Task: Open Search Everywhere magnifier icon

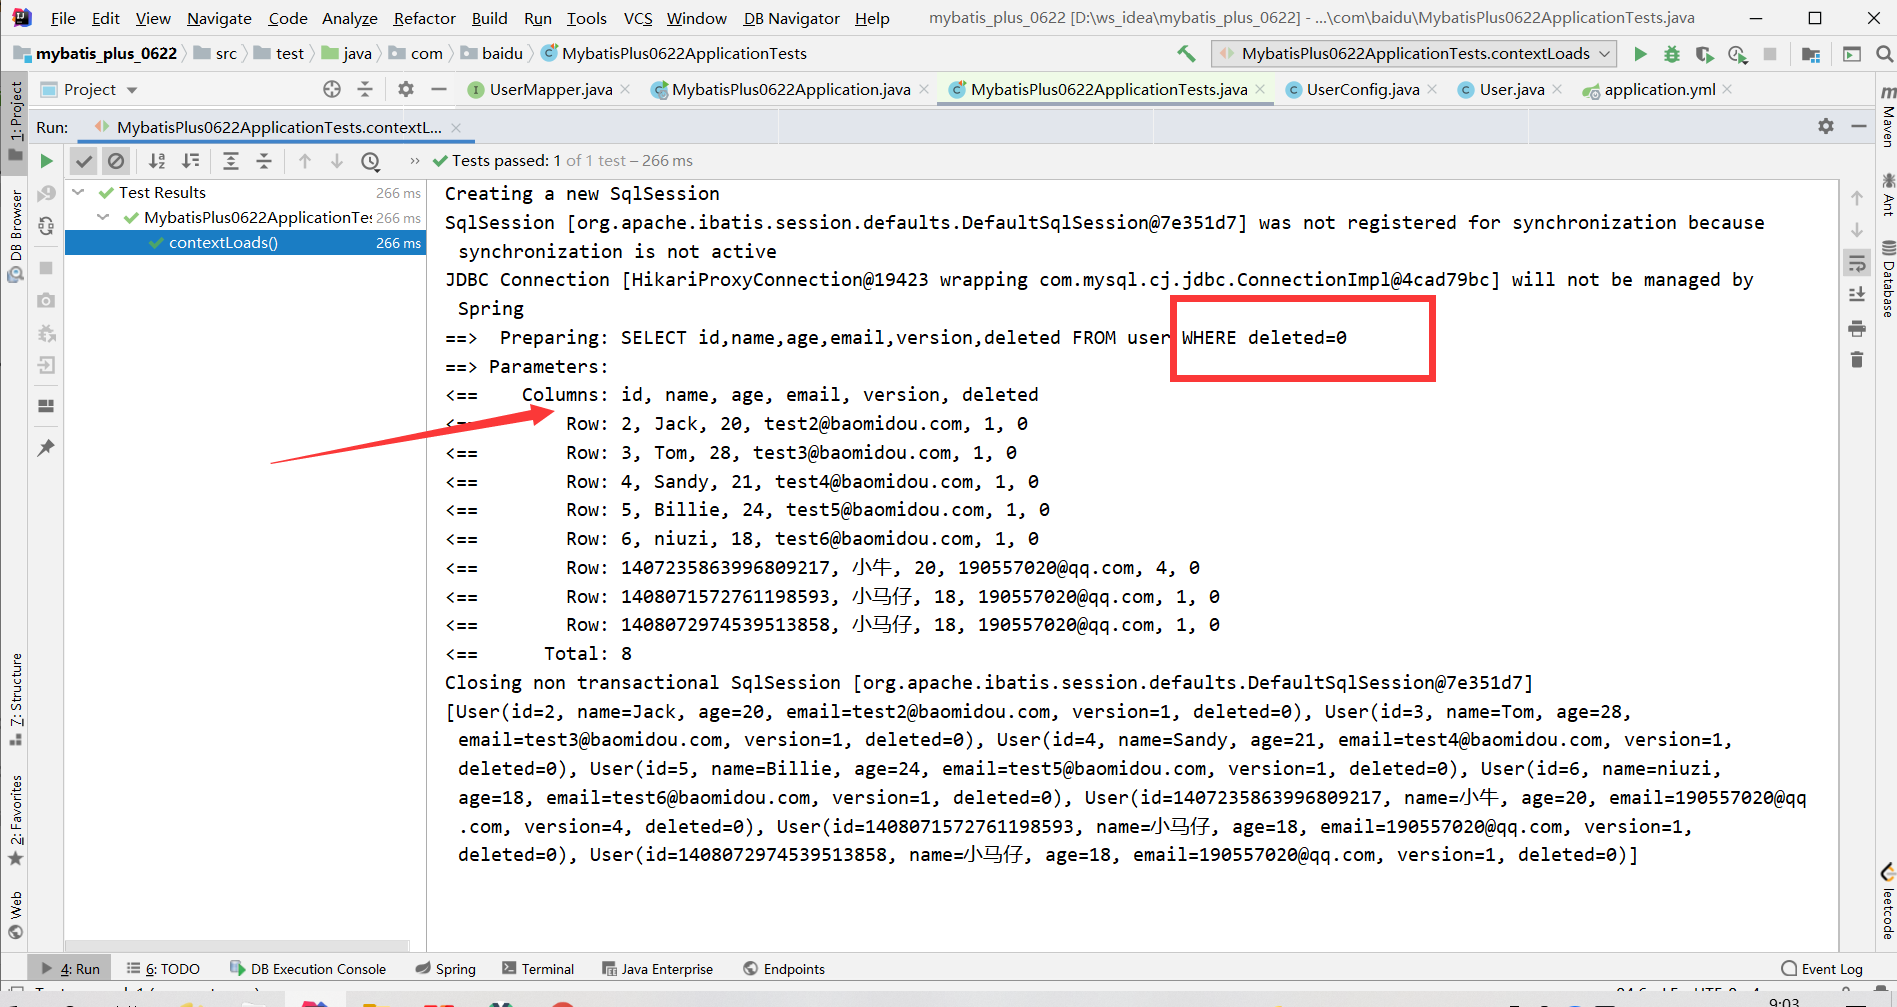Action: tap(1884, 54)
